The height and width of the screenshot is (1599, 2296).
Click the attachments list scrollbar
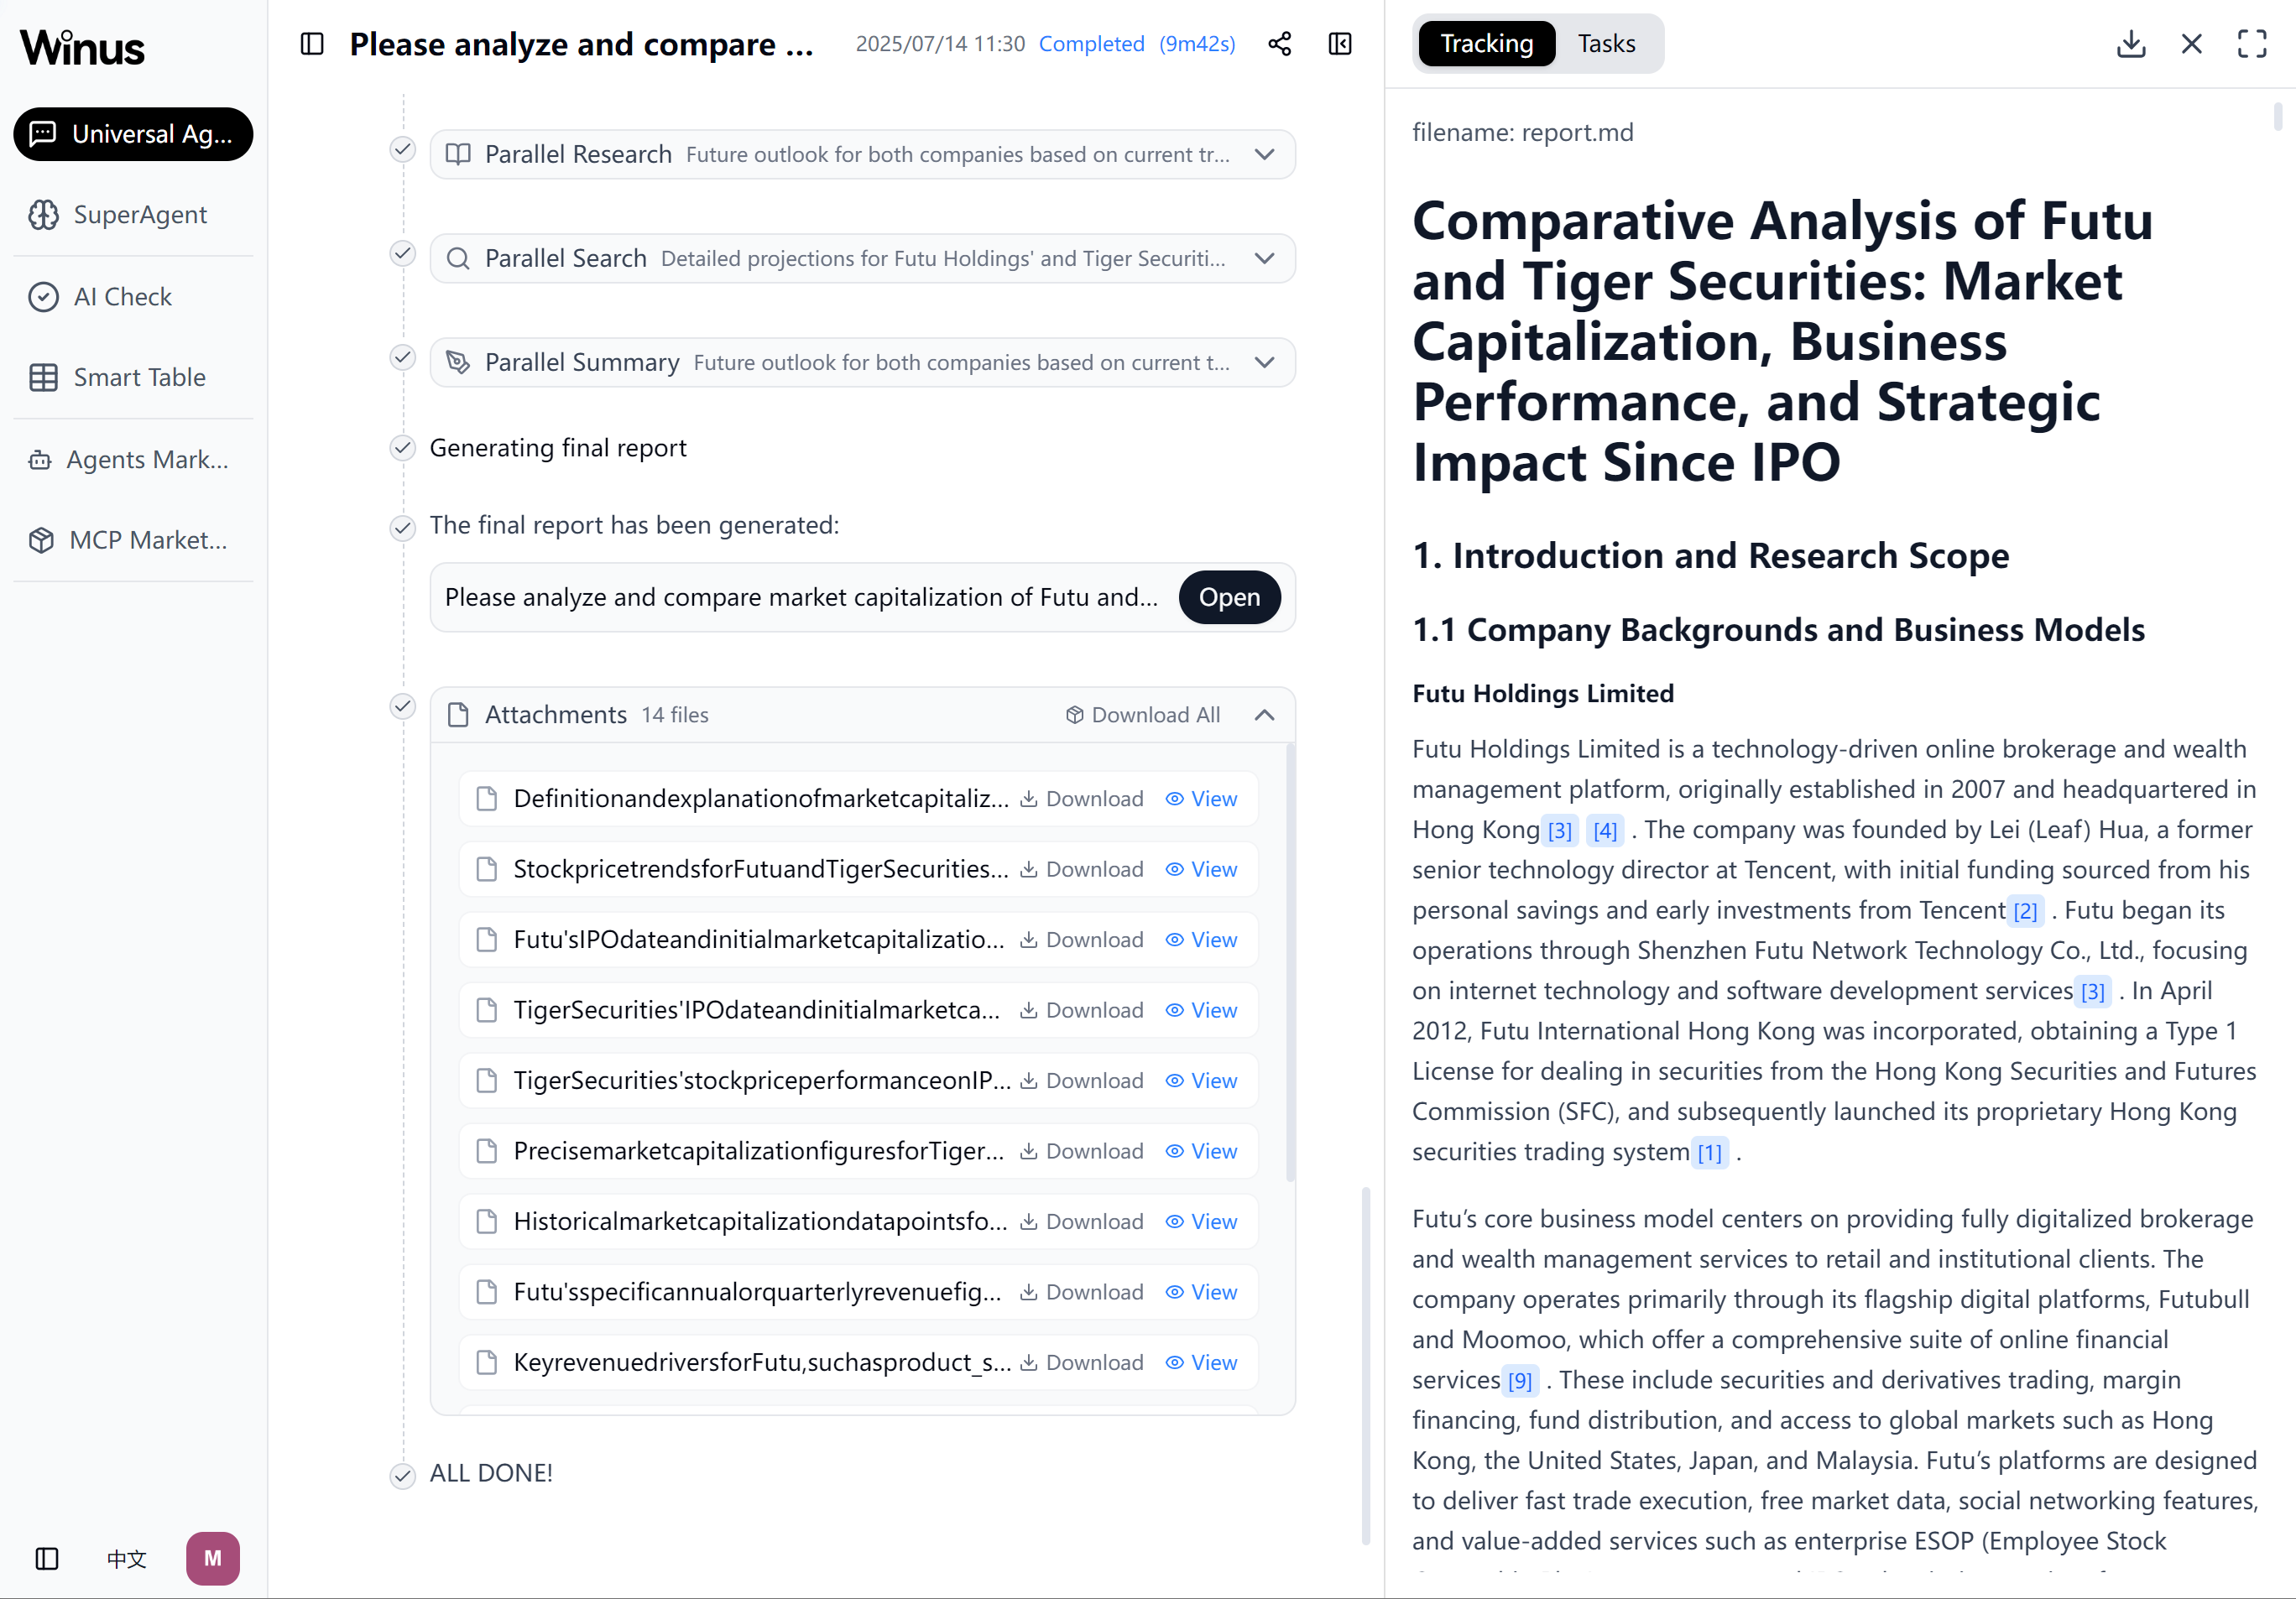click(x=1290, y=960)
